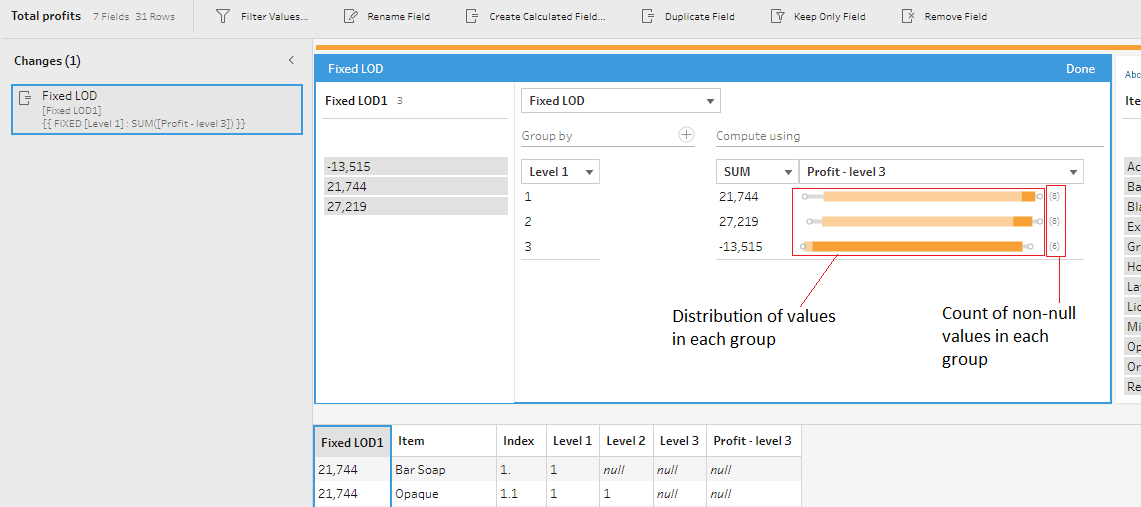1141x507 pixels.
Task: Click the Duplicate Field icon
Action: coord(648,16)
